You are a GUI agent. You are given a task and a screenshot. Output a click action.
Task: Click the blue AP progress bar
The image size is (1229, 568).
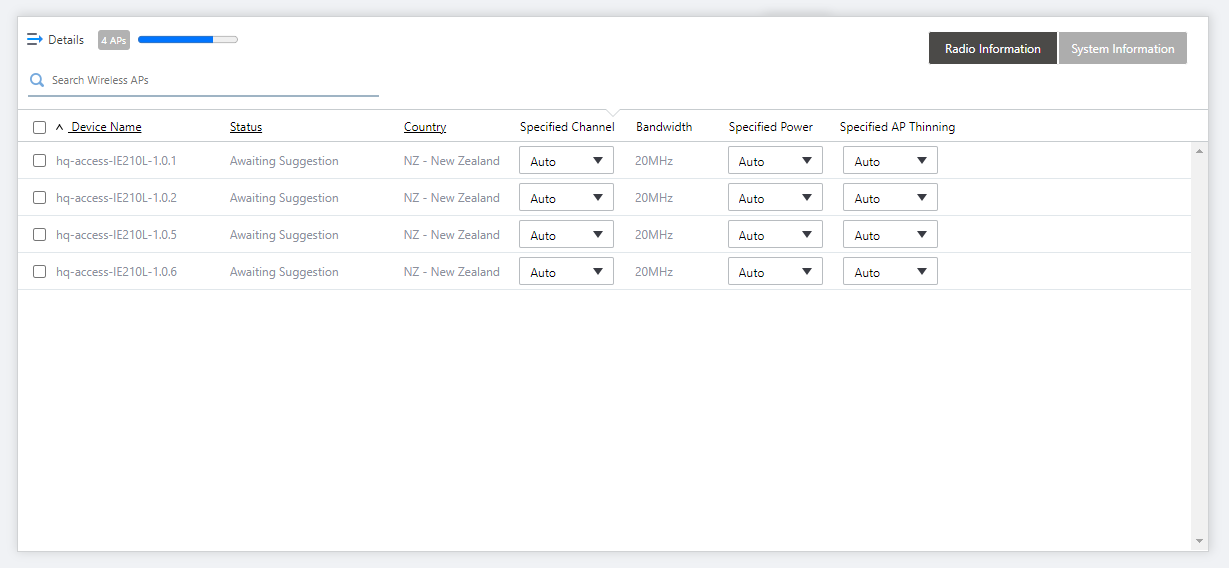[187, 40]
